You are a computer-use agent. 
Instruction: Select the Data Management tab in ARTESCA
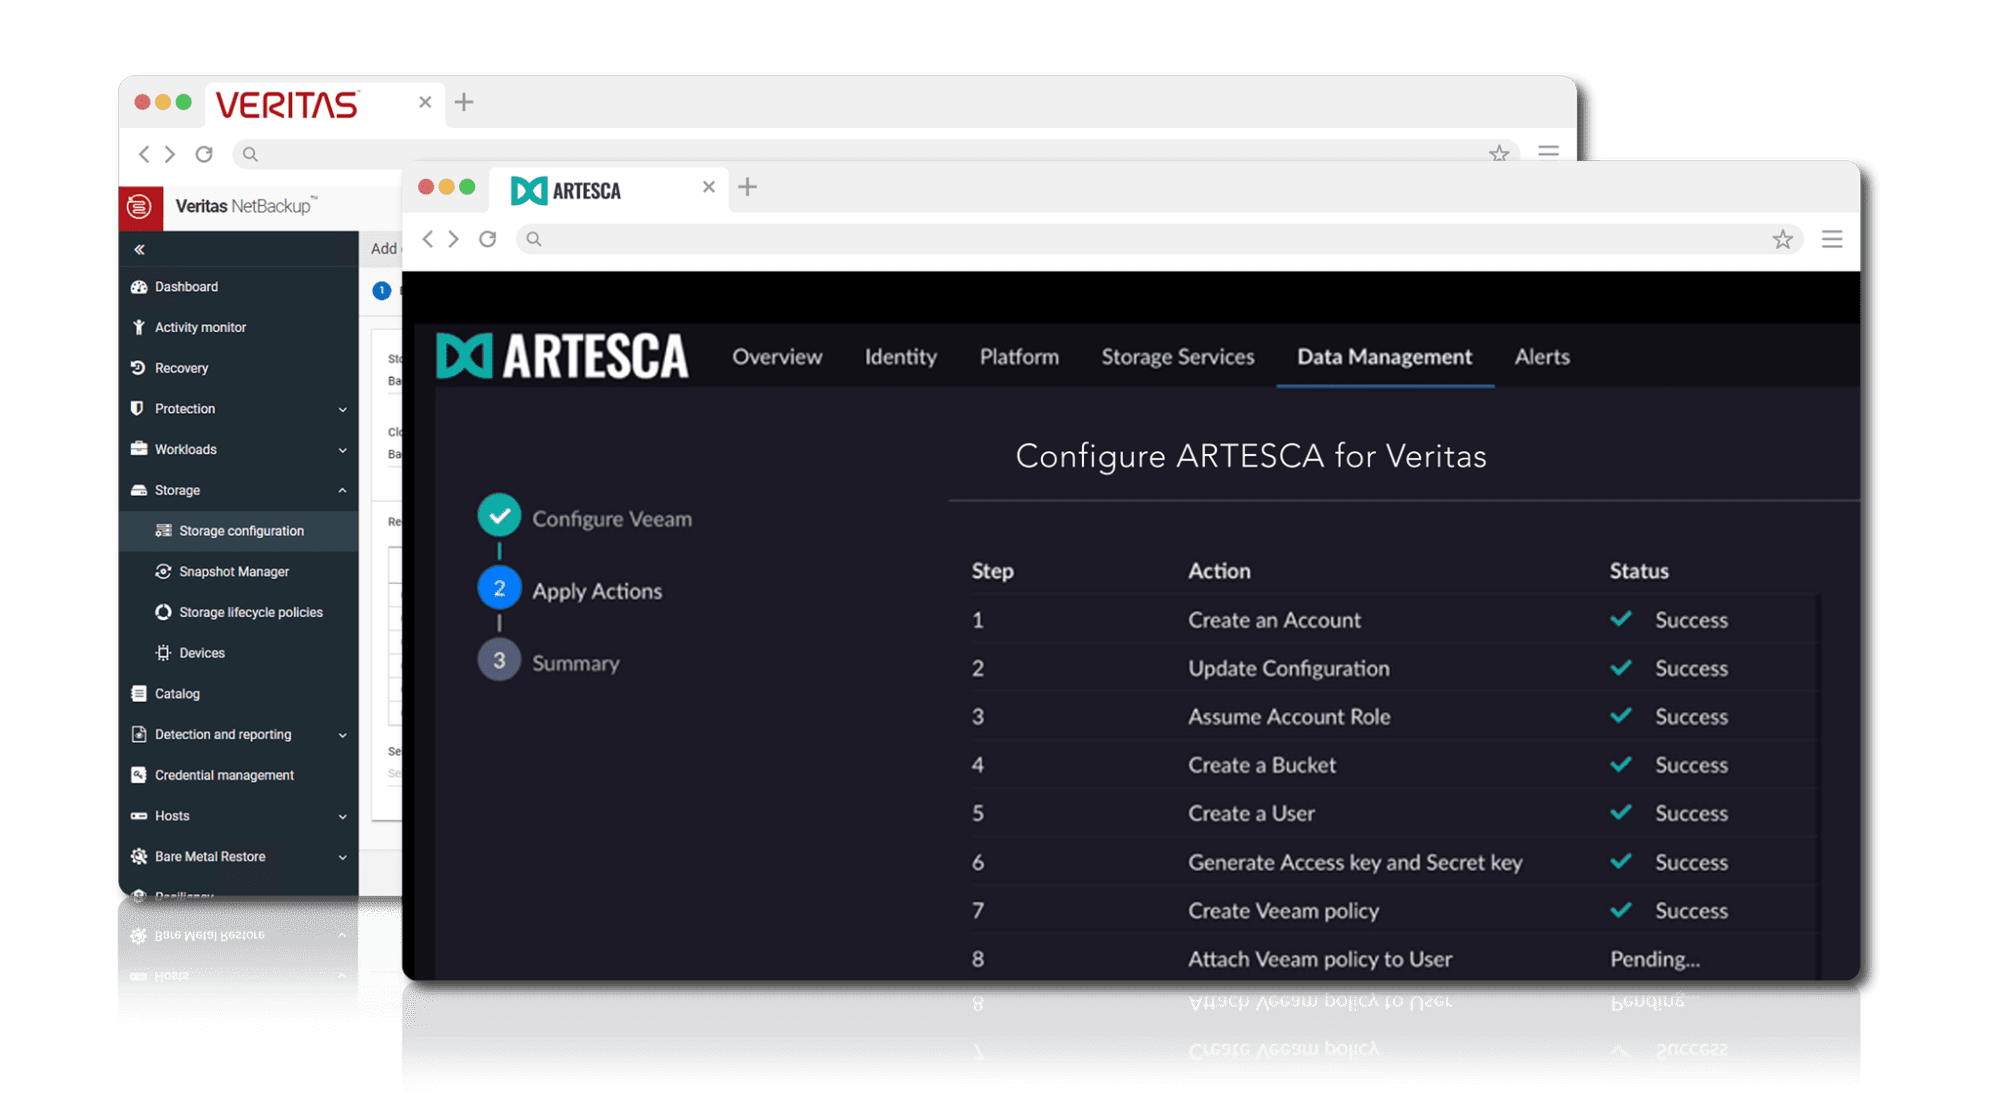[1384, 357]
